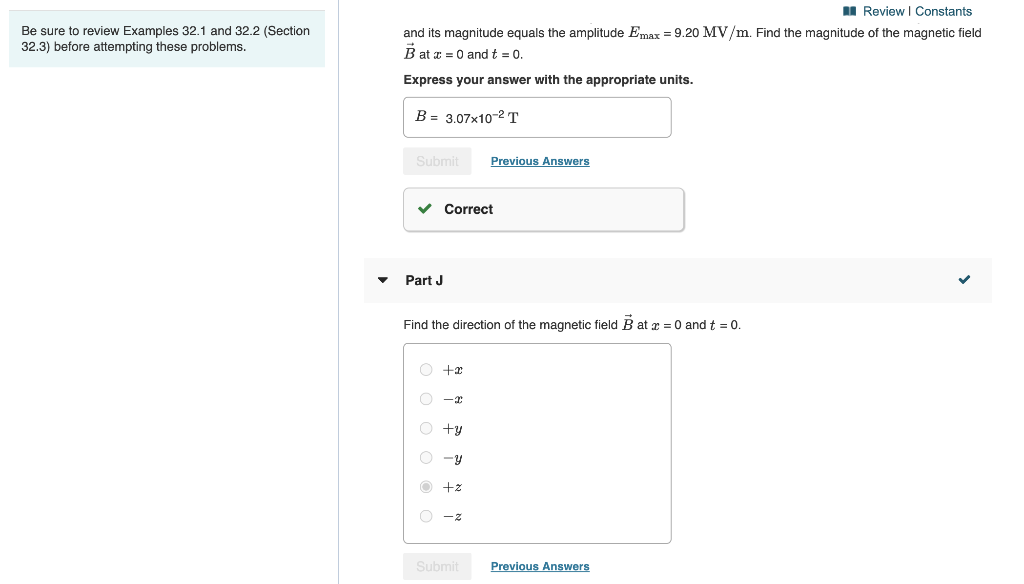Click the black triangle next to Part J

pos(382,281)
